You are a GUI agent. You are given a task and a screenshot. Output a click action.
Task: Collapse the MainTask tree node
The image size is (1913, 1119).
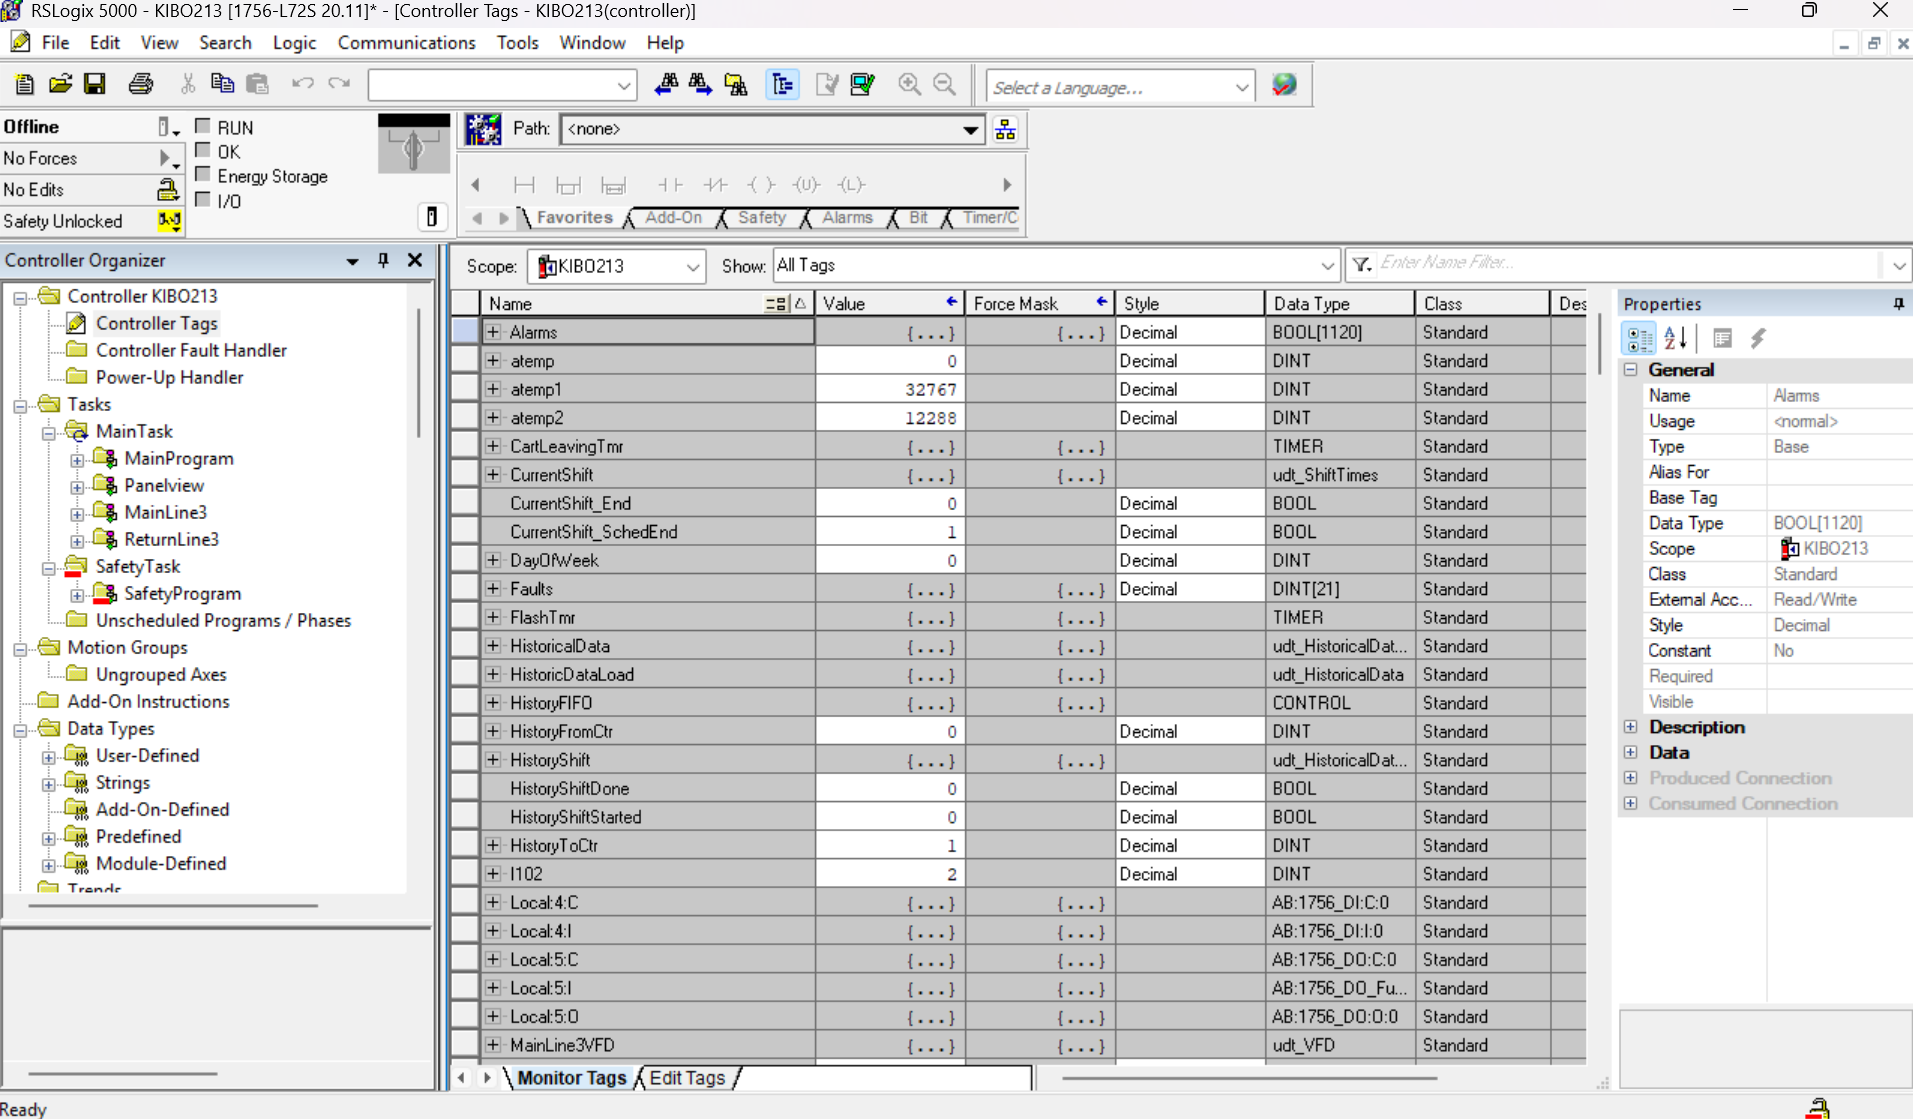(x=48, y=432)
